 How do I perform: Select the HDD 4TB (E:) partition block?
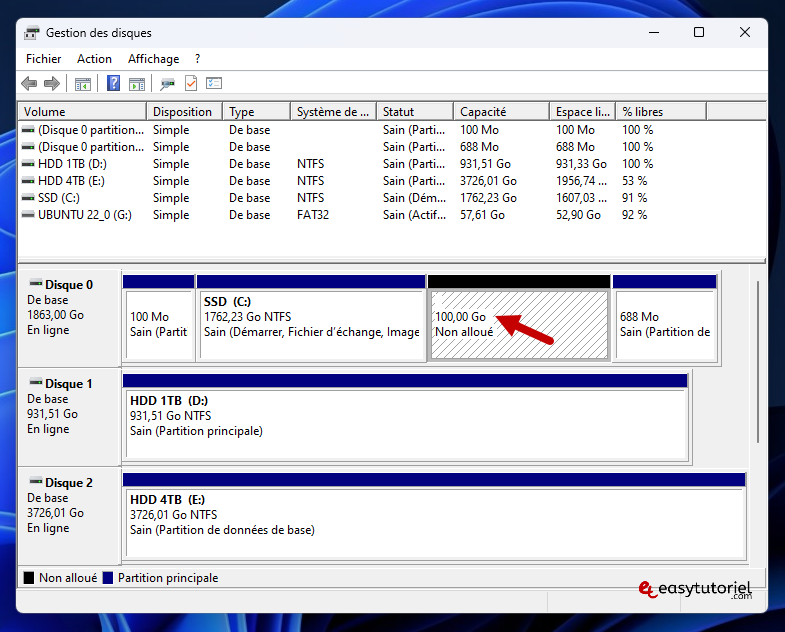[434, 517]
